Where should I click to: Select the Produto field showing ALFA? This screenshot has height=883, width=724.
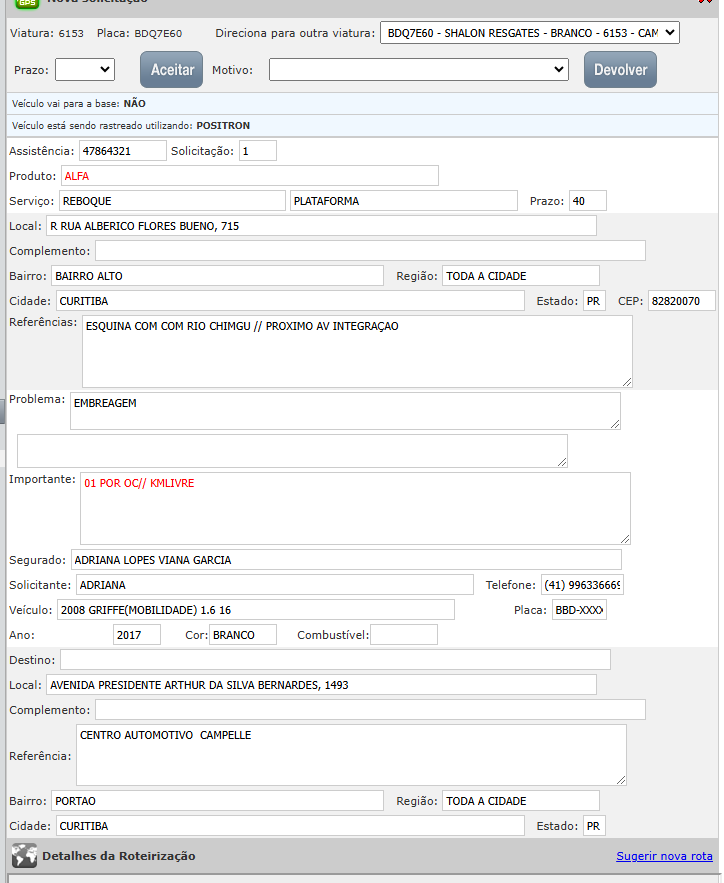point(249,176)
